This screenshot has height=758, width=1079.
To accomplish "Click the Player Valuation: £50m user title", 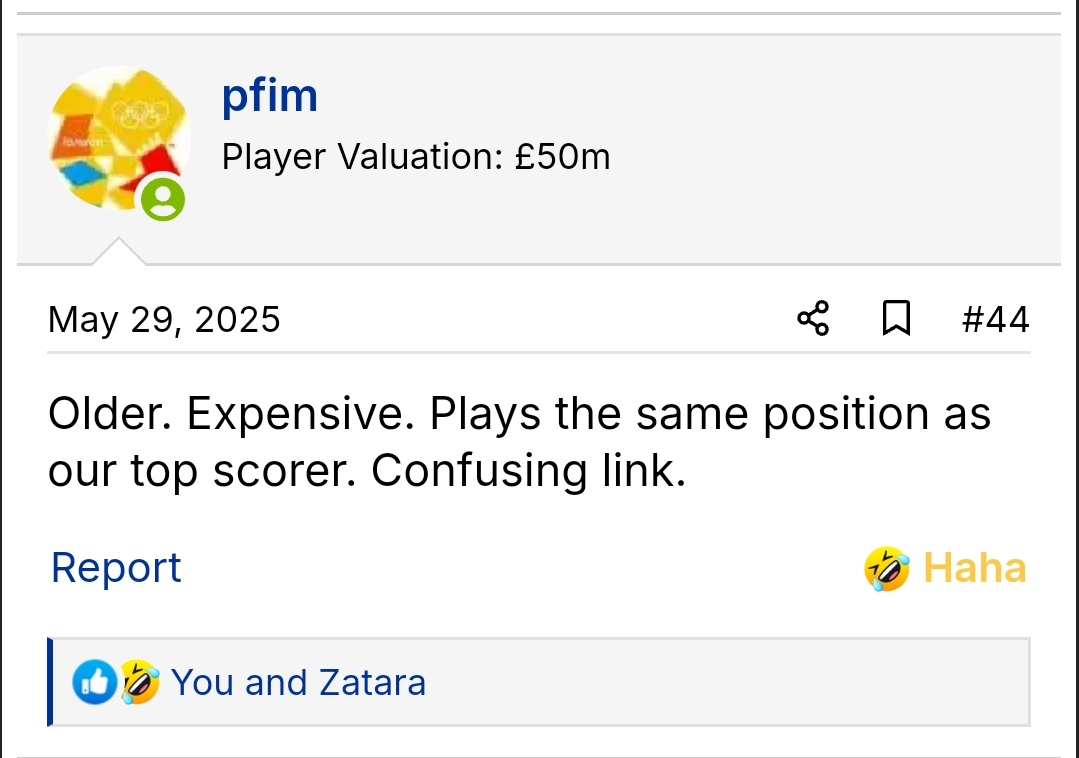I will coord(415,157).
